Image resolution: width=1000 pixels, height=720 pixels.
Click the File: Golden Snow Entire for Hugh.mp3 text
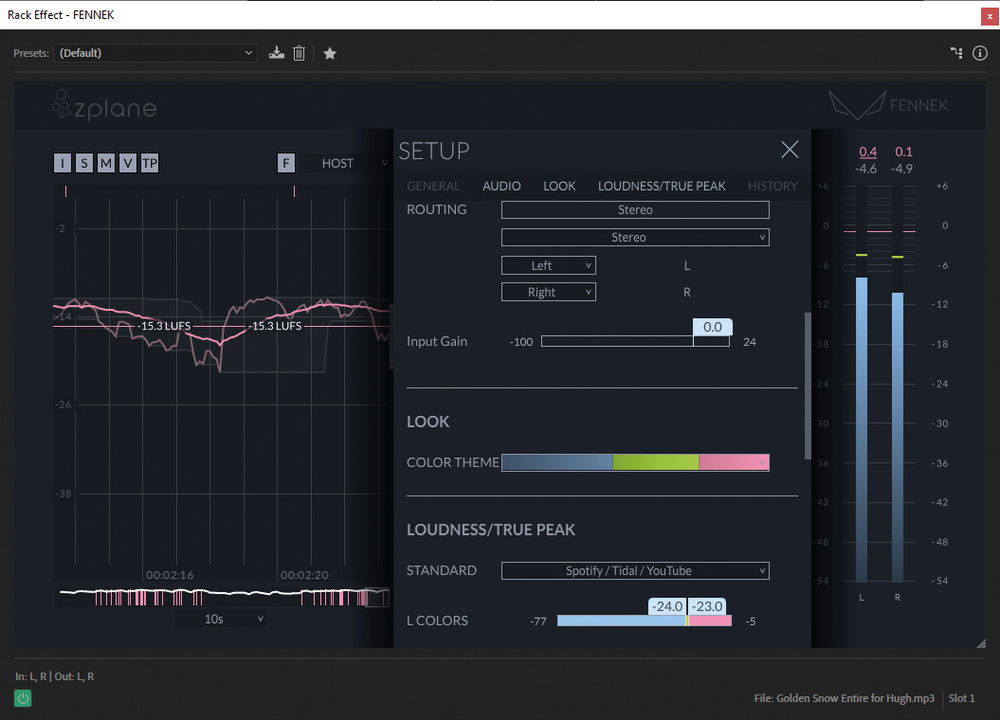844,698
